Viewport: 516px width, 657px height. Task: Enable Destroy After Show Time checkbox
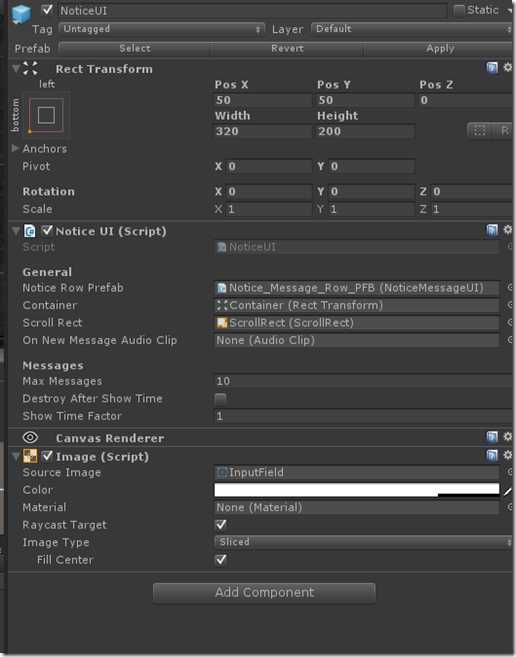click(220, 398)
